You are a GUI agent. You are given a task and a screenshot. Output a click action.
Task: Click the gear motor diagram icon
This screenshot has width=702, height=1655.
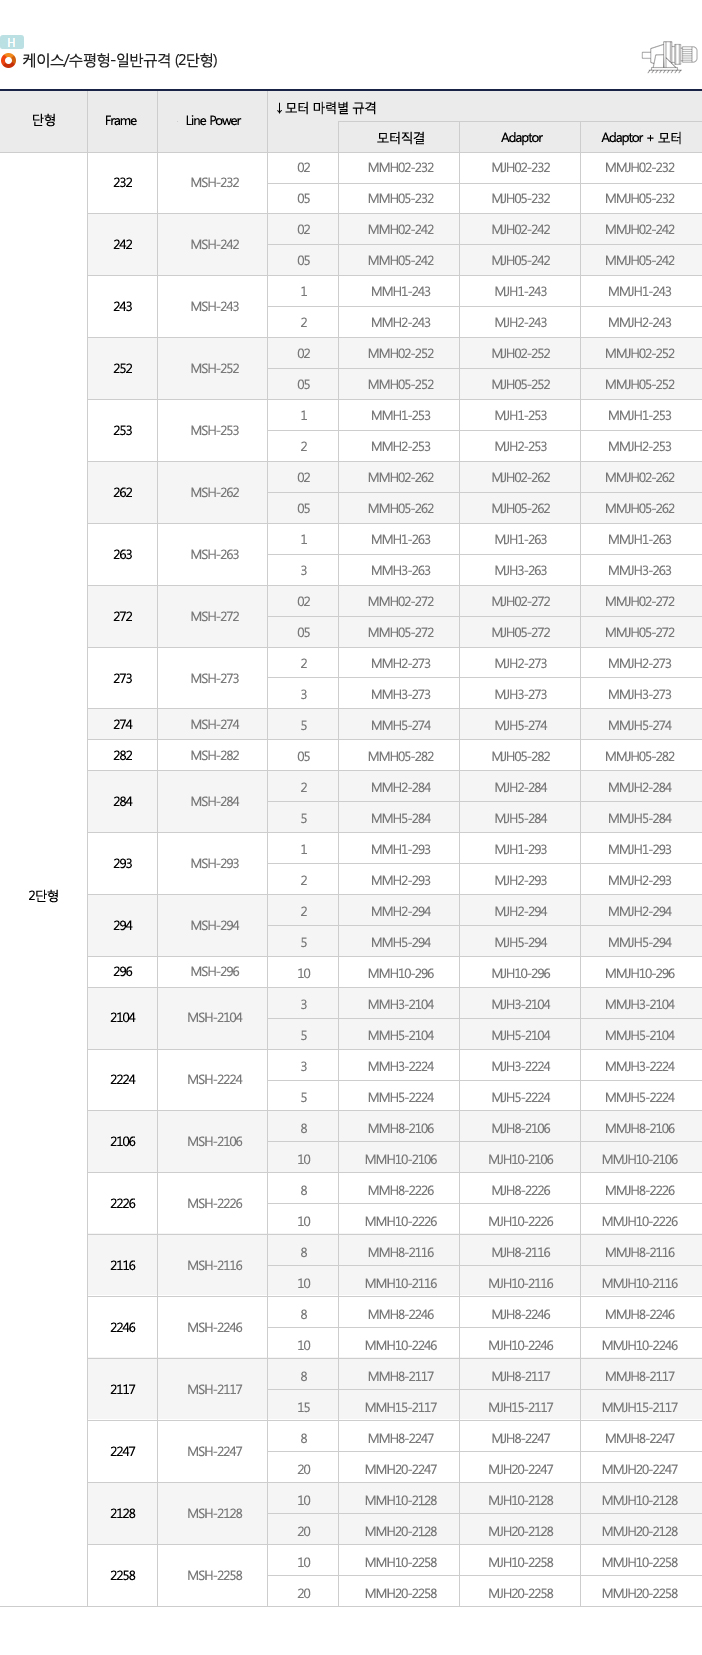(669, 58)
